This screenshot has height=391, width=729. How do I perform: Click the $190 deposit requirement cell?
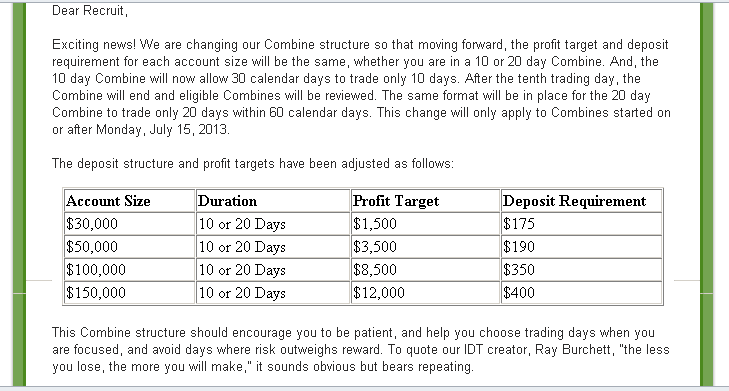click(x=581, y=247)
